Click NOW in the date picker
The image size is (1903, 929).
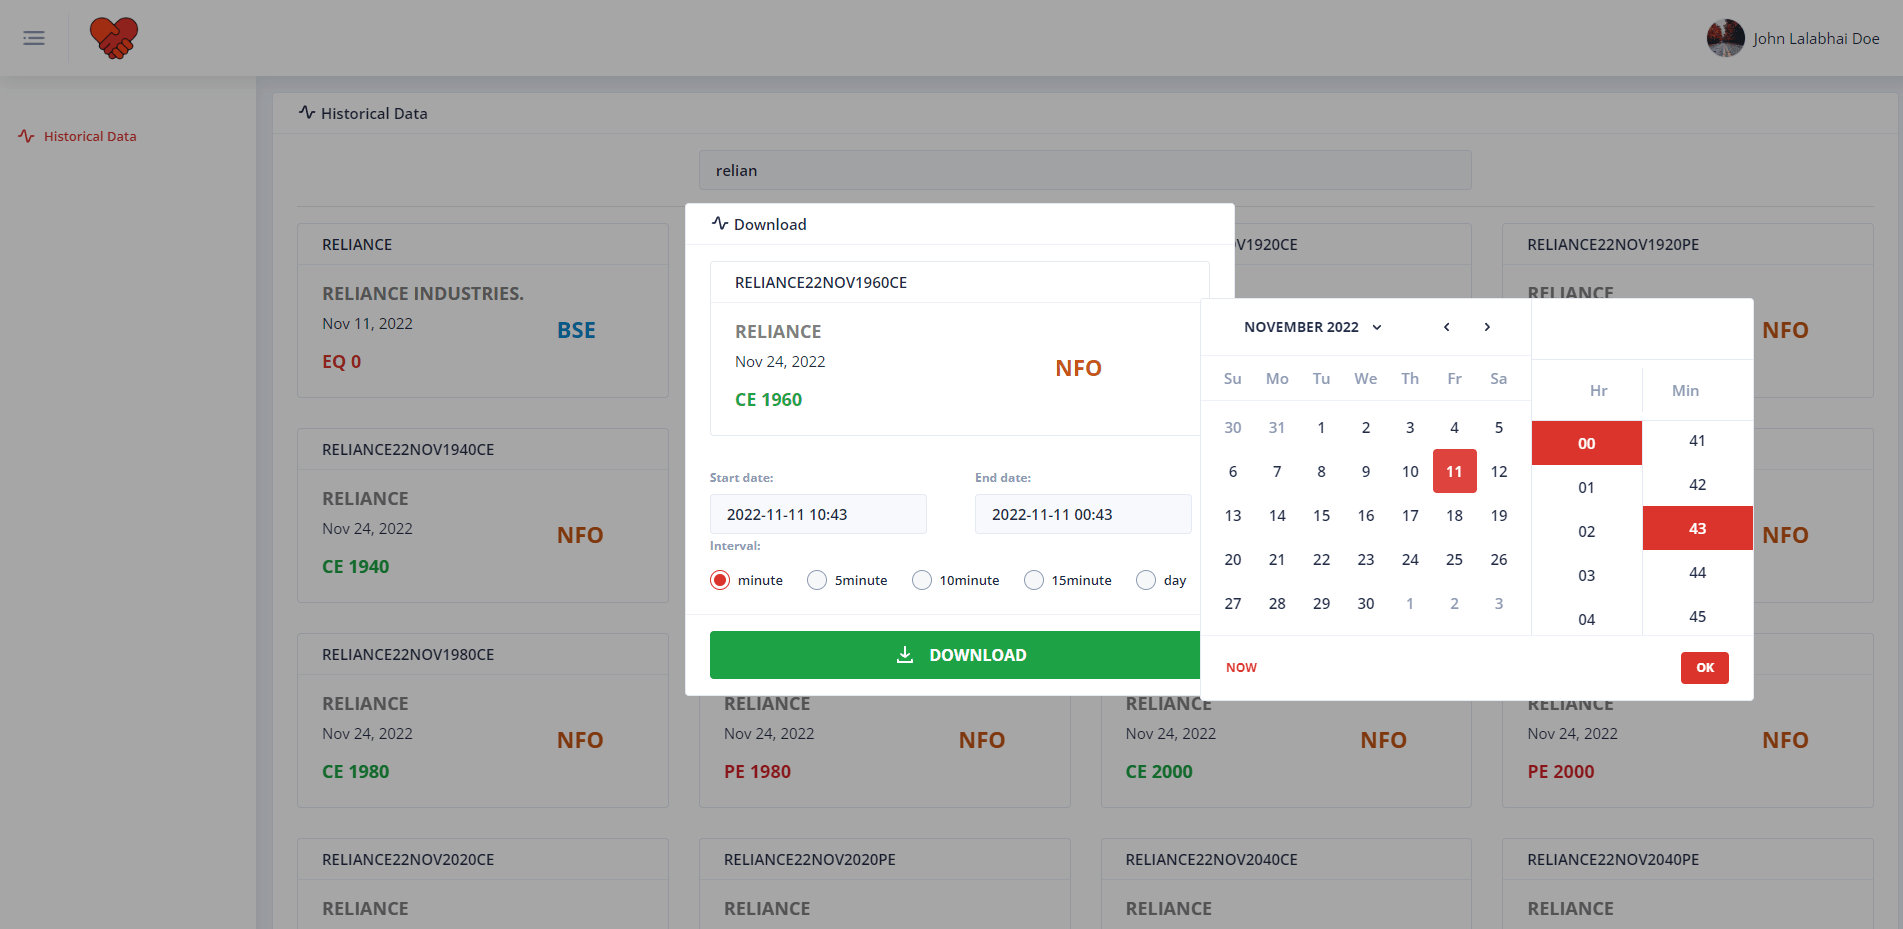click(x=1241, y=667)
